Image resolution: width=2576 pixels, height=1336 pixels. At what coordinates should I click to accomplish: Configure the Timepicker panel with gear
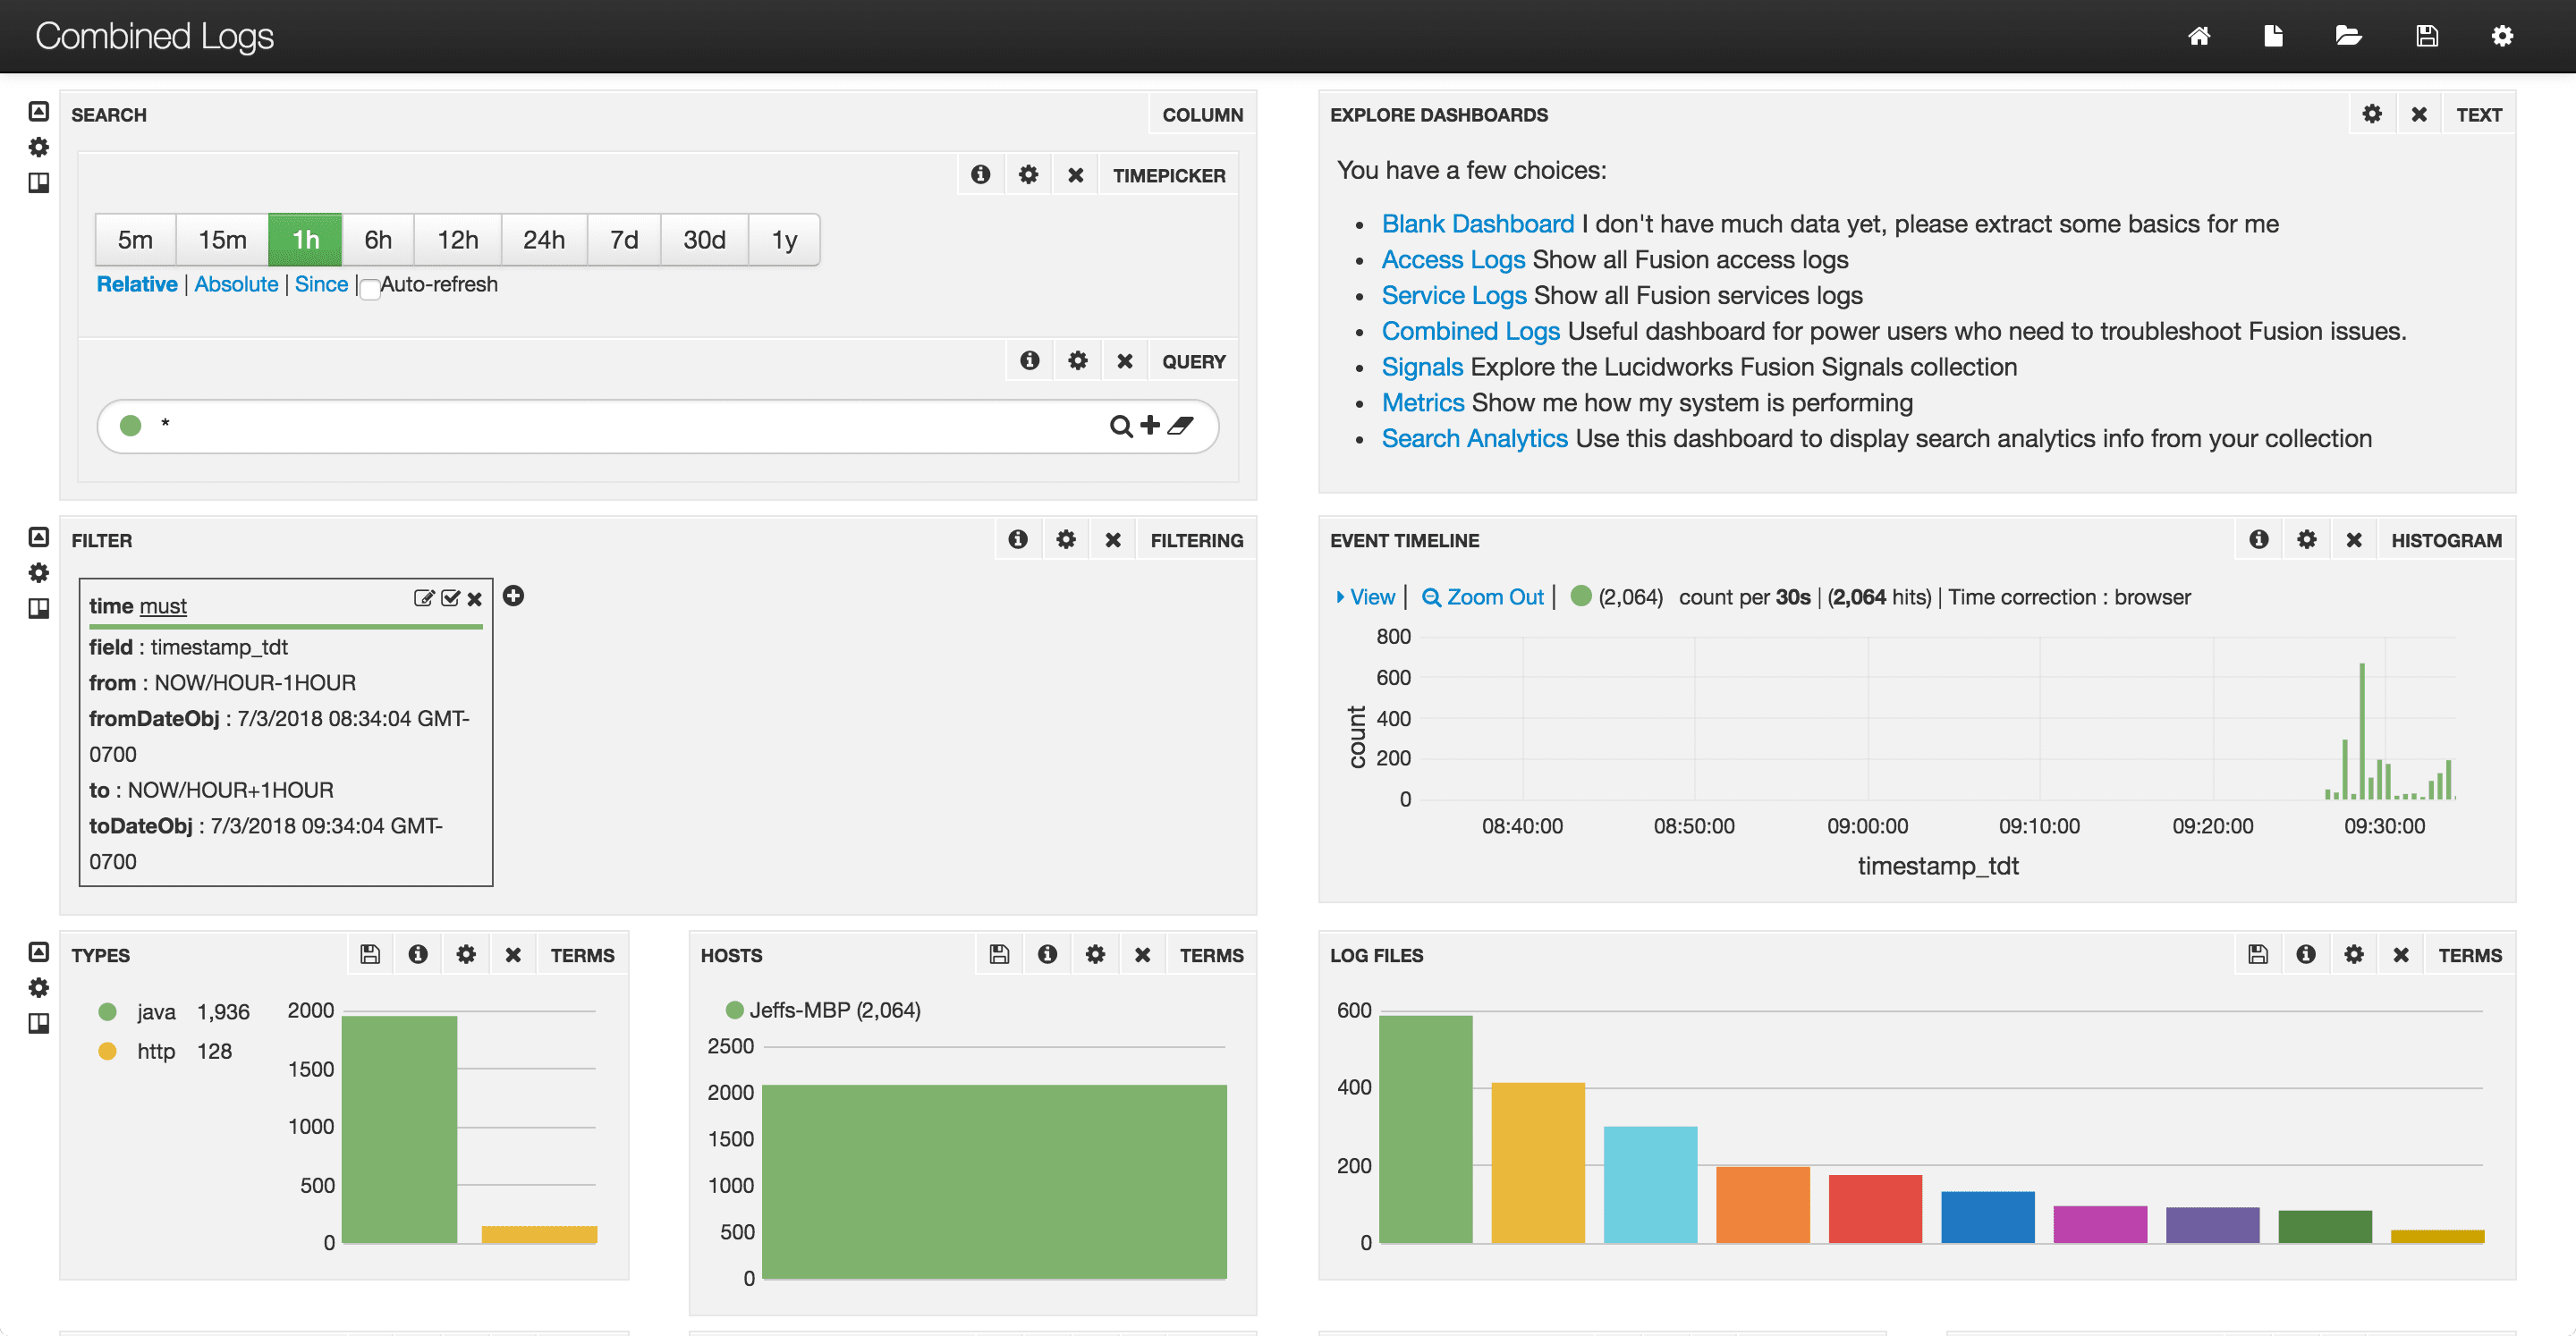[1028, 175]
